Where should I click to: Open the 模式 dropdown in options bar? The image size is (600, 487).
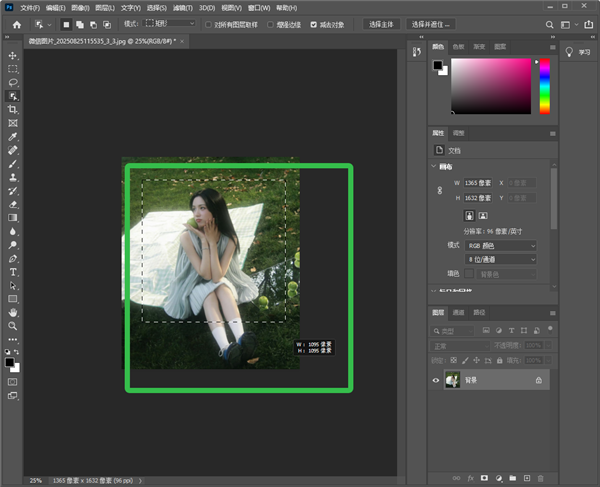169,23
